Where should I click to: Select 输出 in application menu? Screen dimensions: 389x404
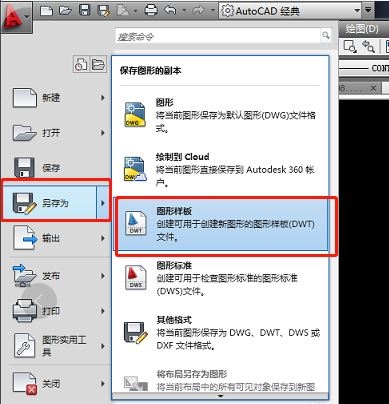pos(55,238)
